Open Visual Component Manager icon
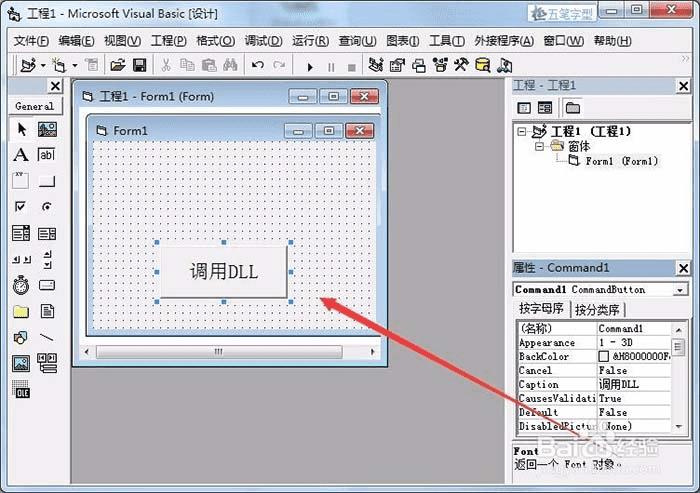 (x=504, y=66)
